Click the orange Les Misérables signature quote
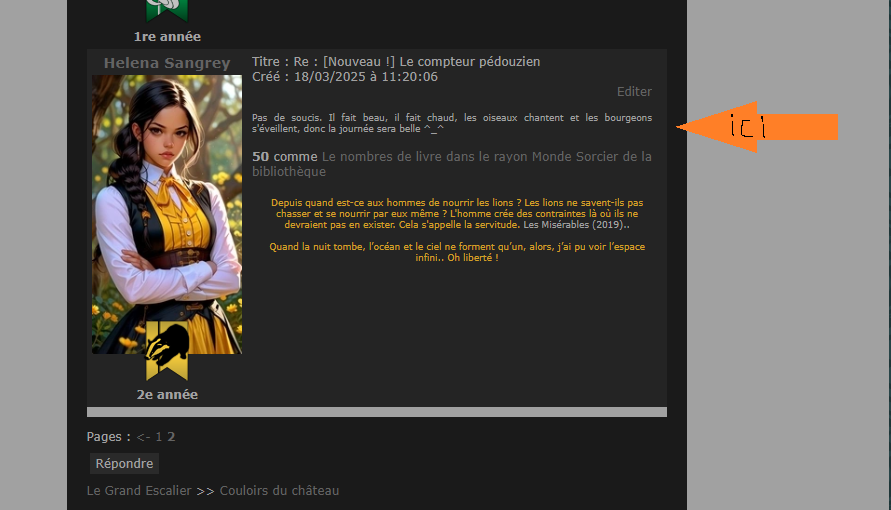Image resolution: width=891 pixels, height=510 pixels. point(457,214)
